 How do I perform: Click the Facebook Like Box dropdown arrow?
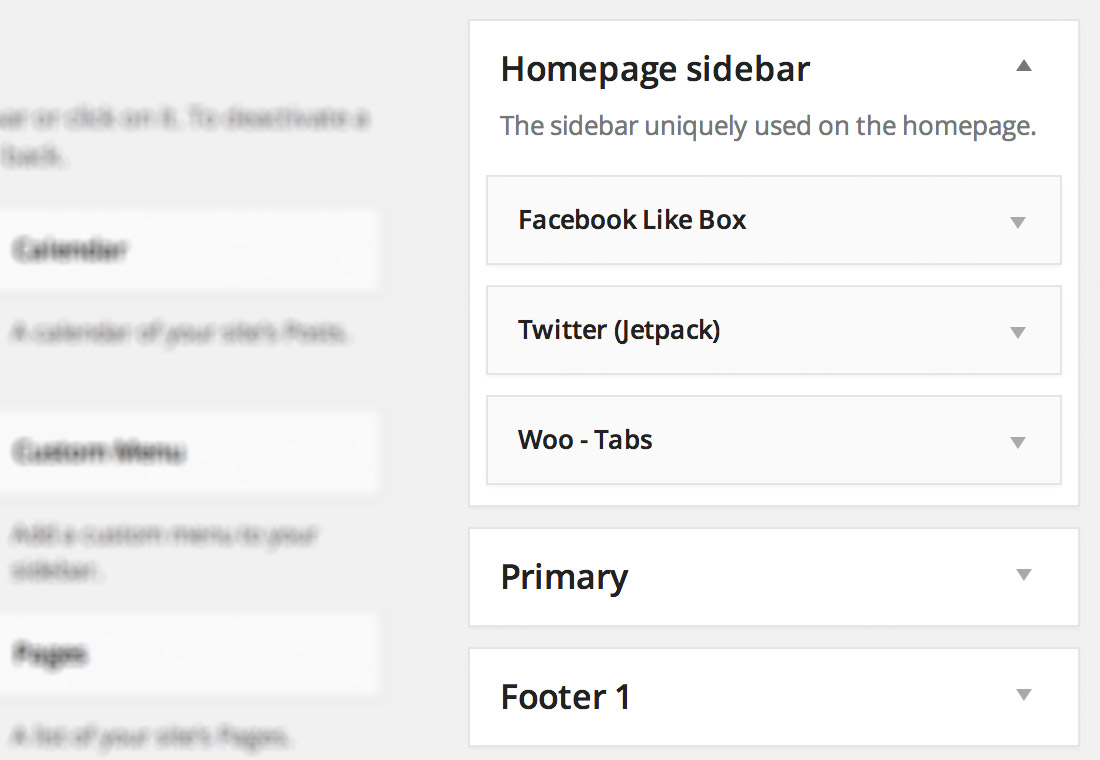1017,220
